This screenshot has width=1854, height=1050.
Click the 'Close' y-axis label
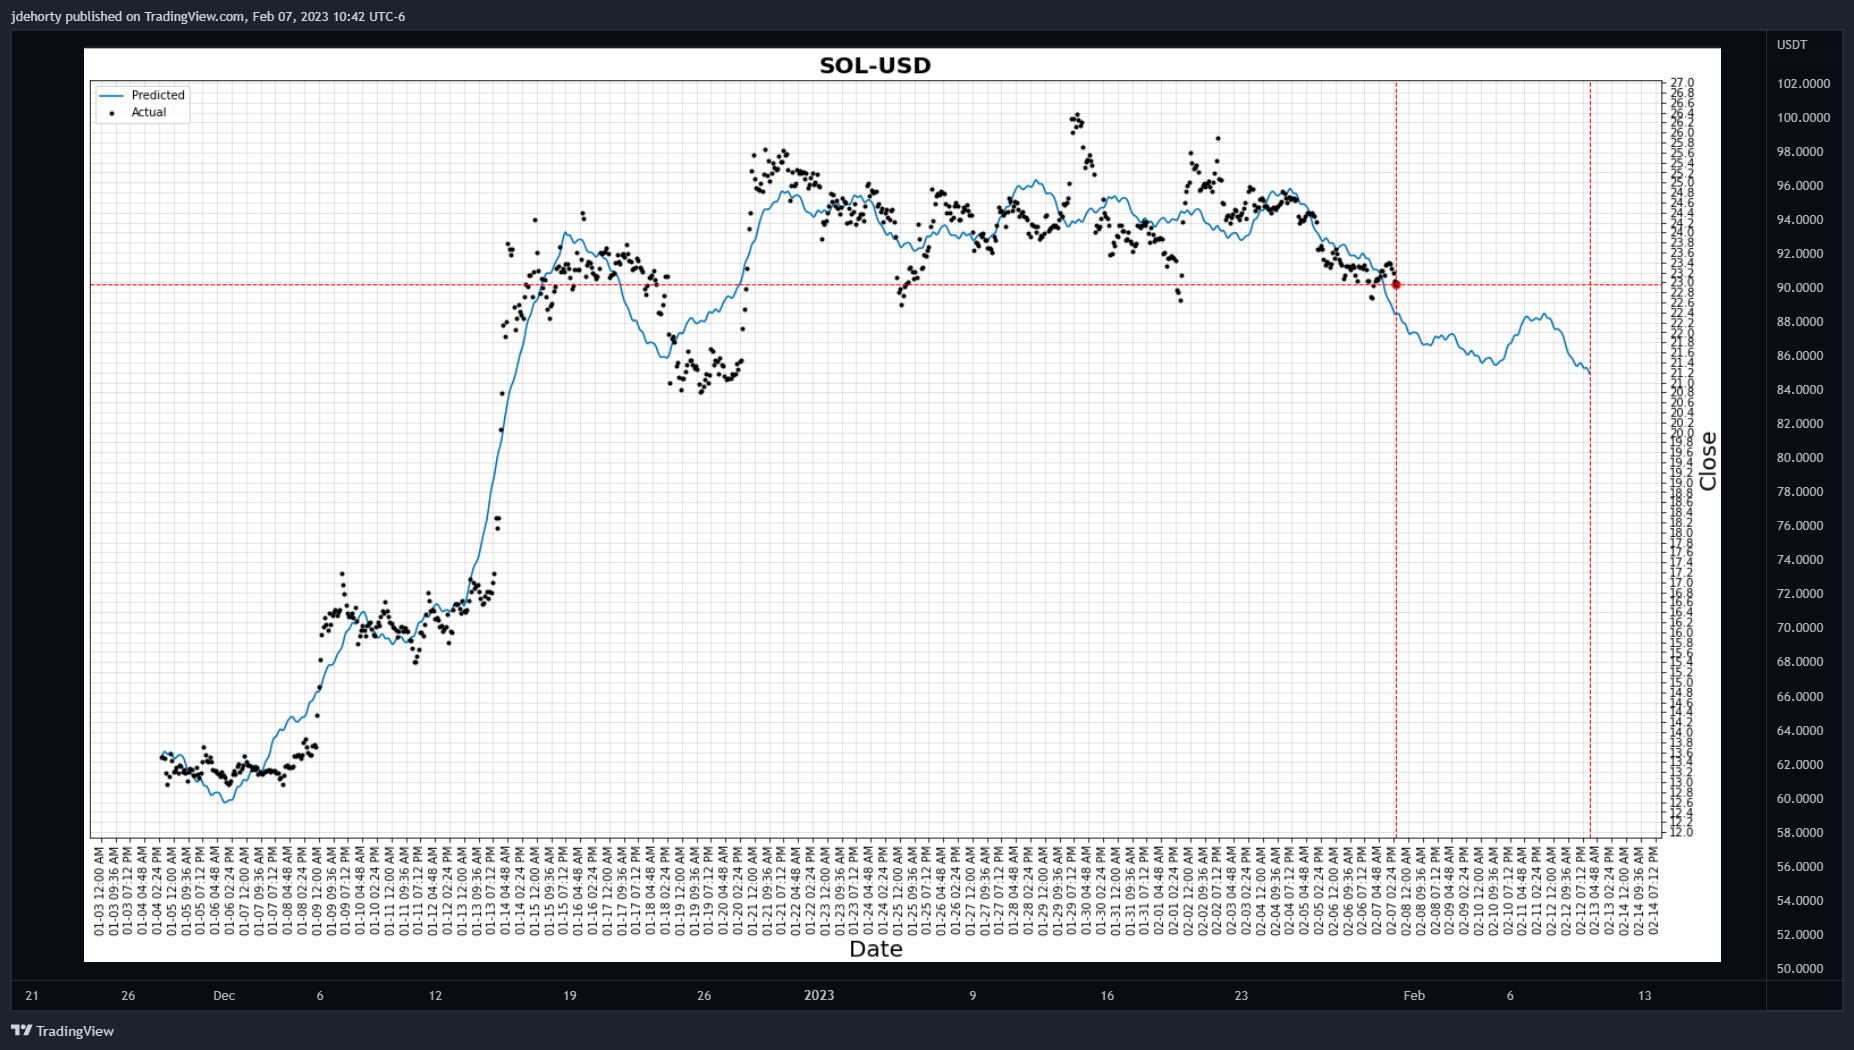coord(1708,461)
